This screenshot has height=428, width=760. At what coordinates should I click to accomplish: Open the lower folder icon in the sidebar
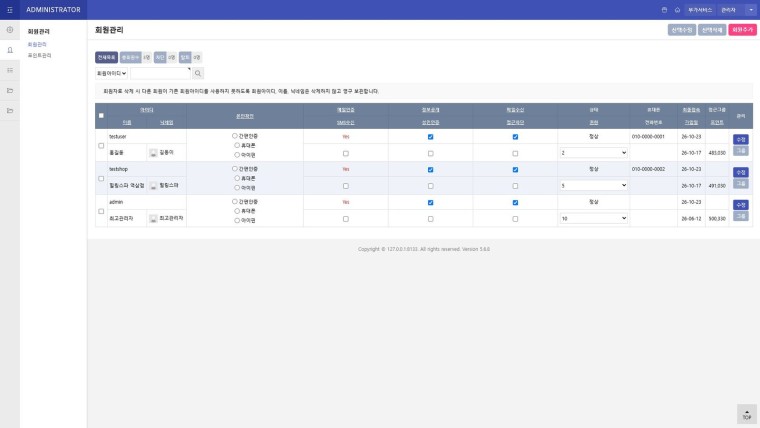coord(10,111)
